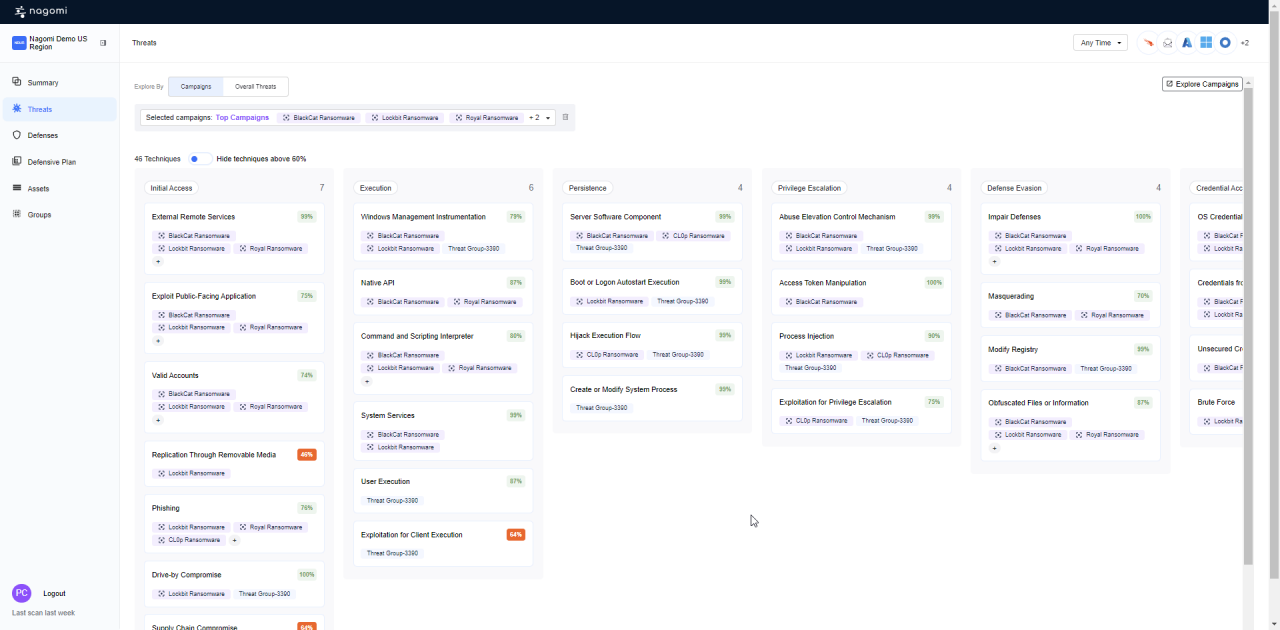
Task: Open the Defensive Plan sidebar icon
Action: click(17, 161)
